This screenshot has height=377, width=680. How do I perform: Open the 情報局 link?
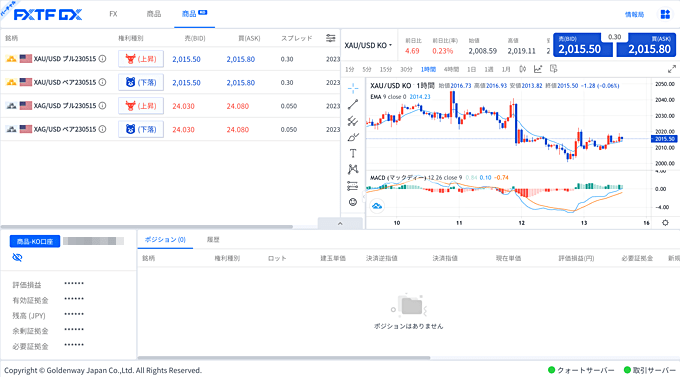[x=634, y=14]
